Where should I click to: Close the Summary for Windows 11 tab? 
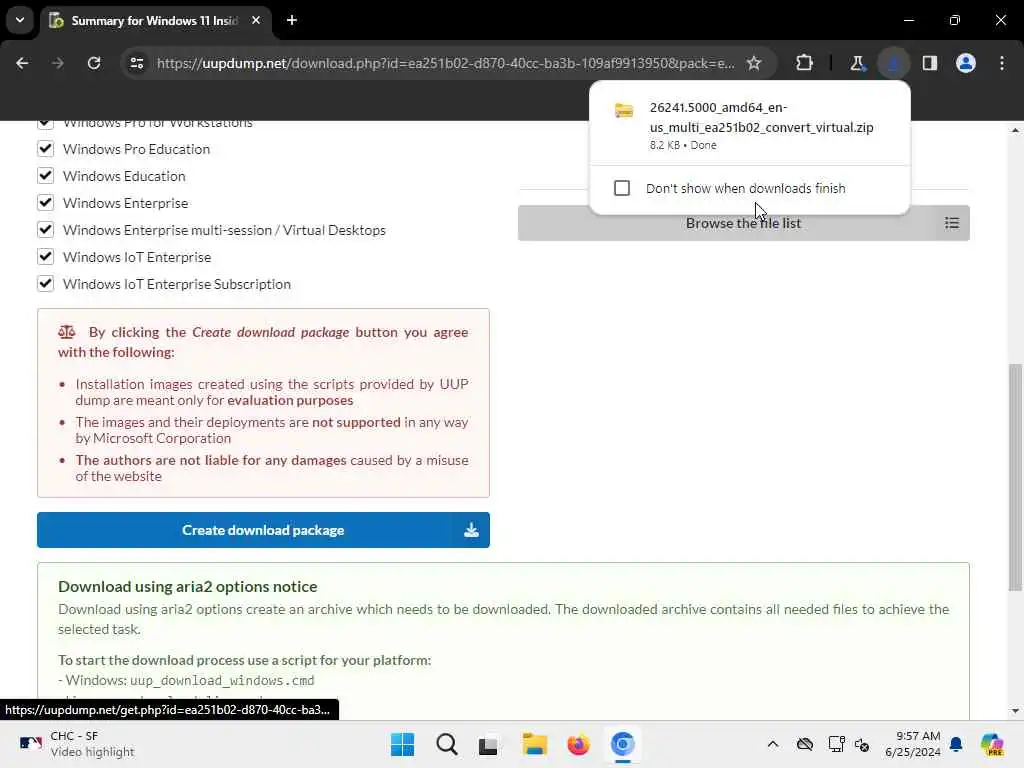pyautogui.click(x=256, y=20)
